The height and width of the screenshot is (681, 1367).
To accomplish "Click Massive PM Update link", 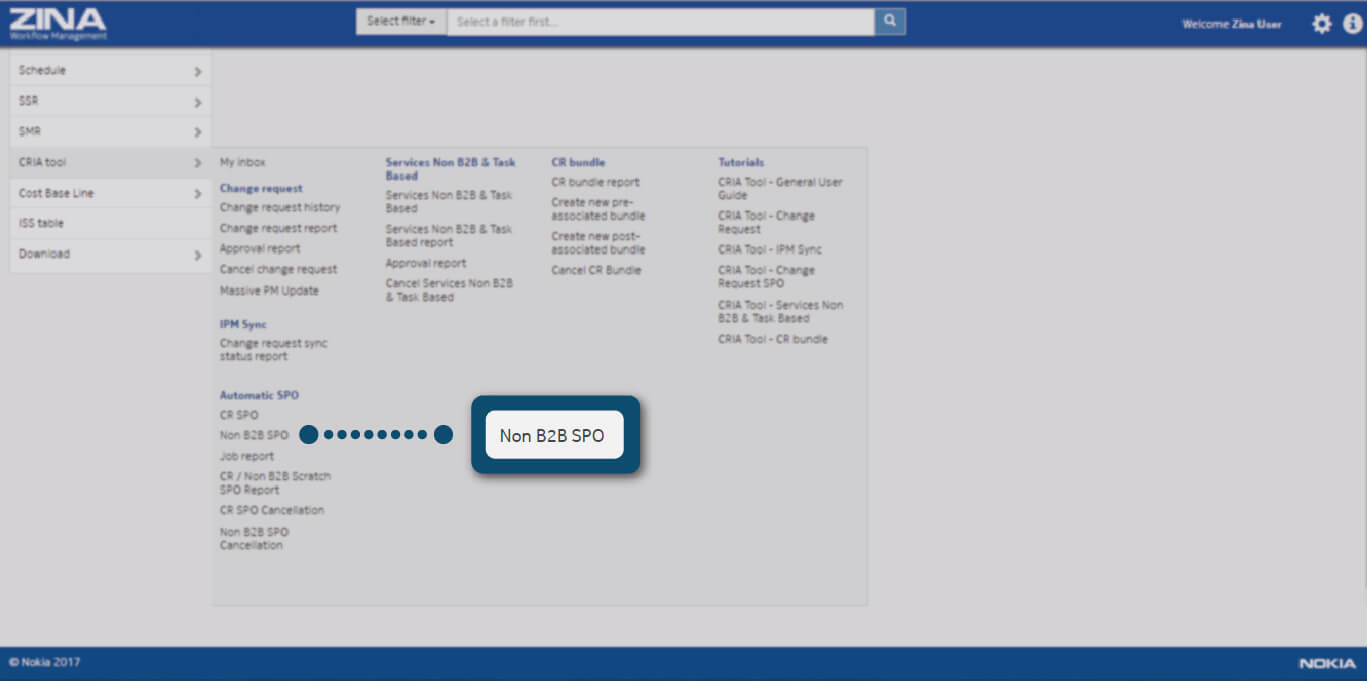I will (269, 290).
